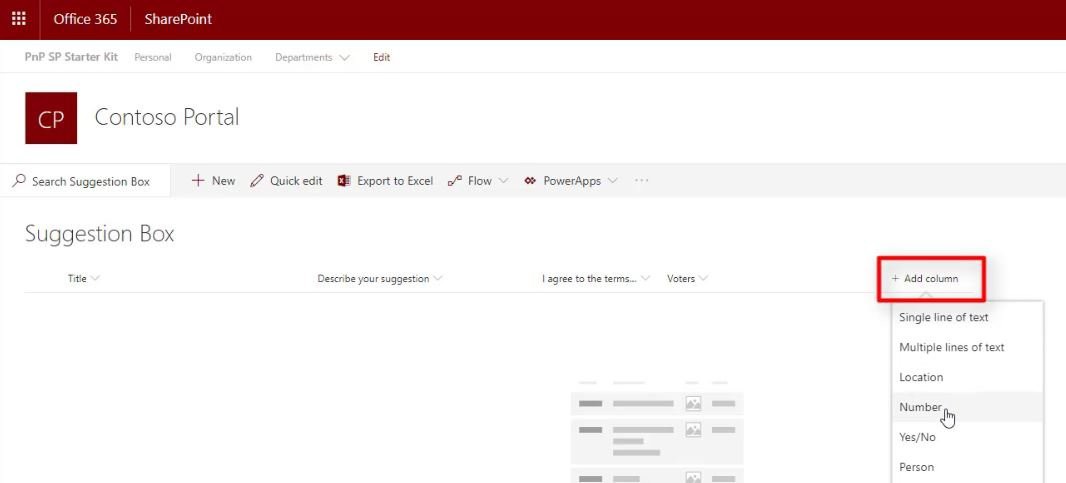Open the Contoso Portal site title
The height and width of the screenshot is (483, 1066).
pyautogui.click(x=167, y=117)
